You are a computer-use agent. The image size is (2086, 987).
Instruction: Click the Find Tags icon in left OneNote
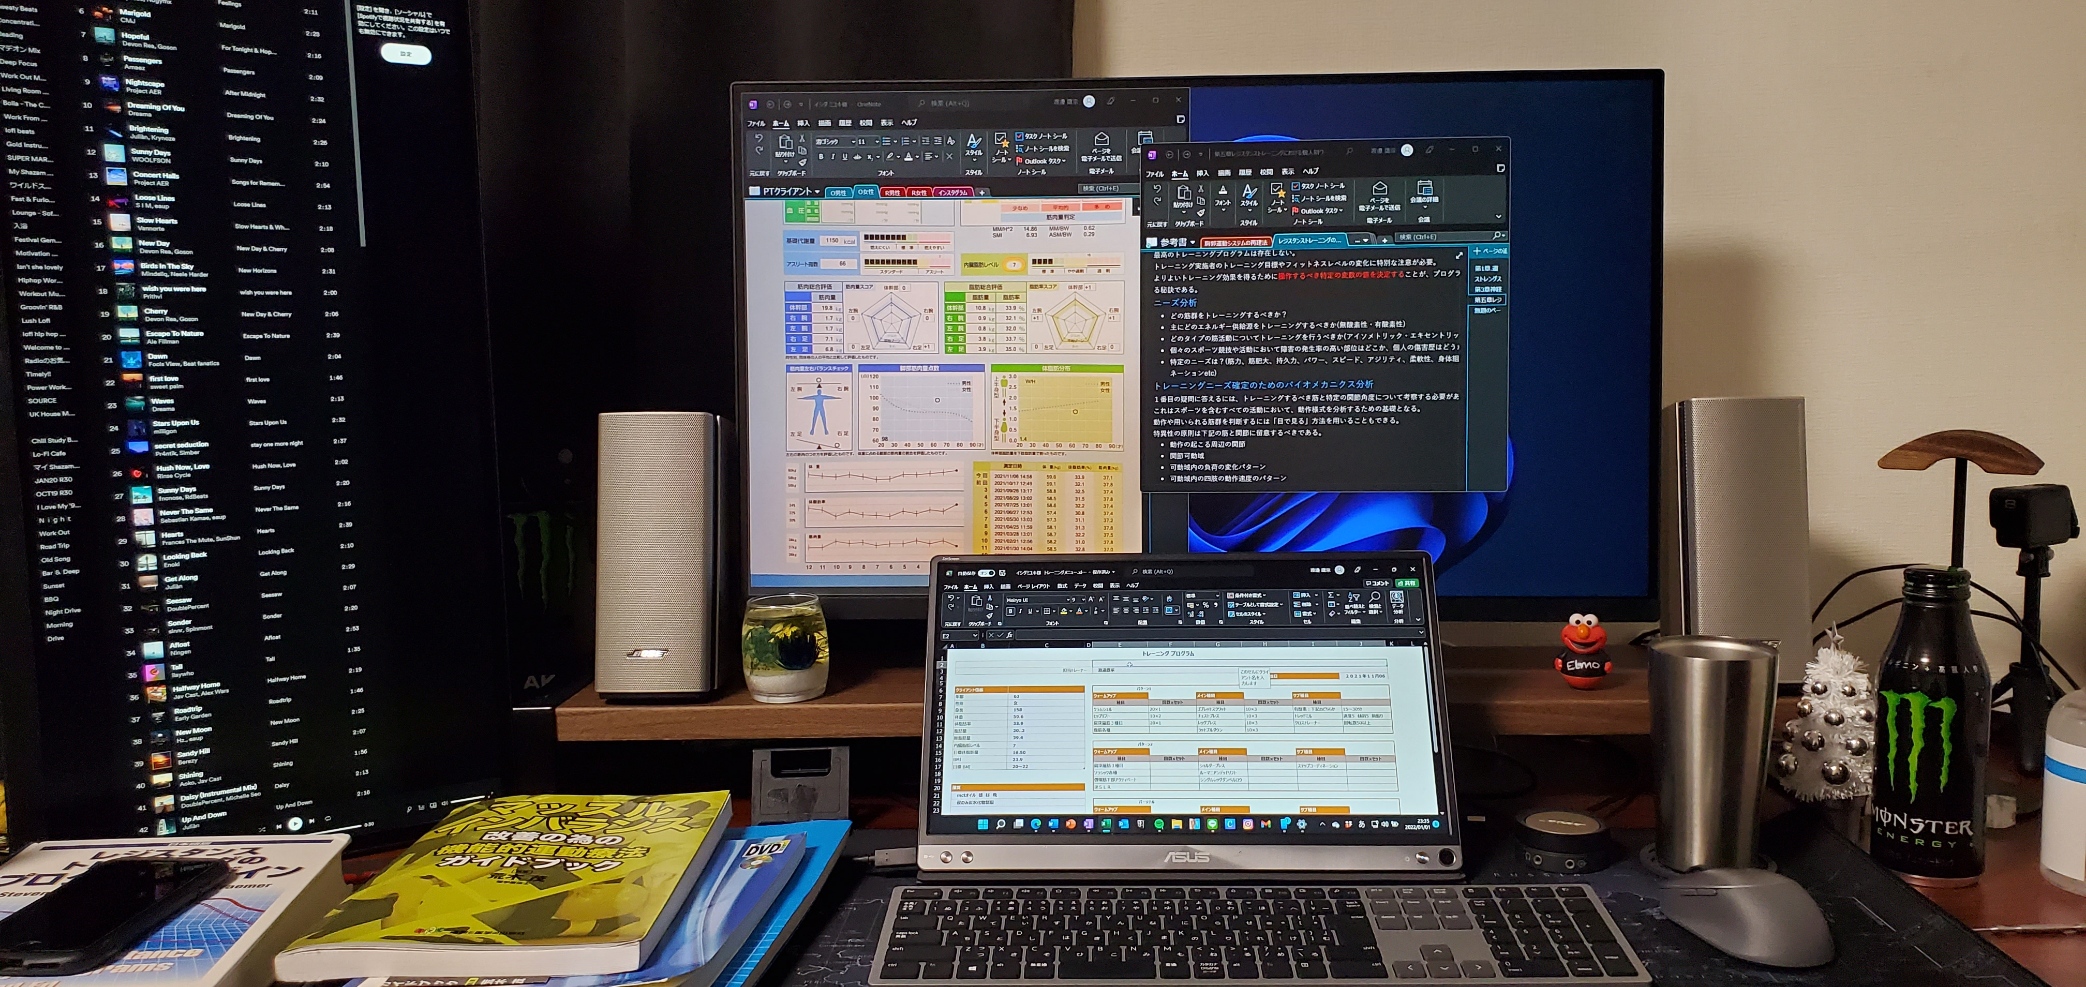coord(1020,149)
